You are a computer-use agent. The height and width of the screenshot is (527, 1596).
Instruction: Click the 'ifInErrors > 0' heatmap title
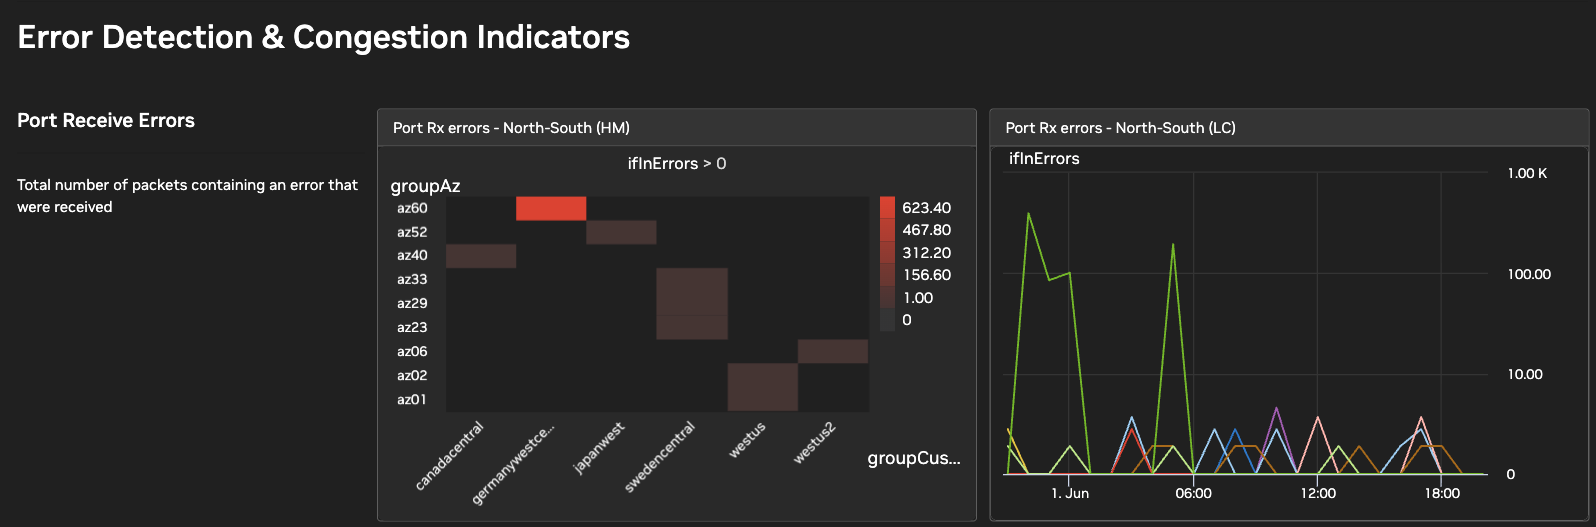pos(677,164)
